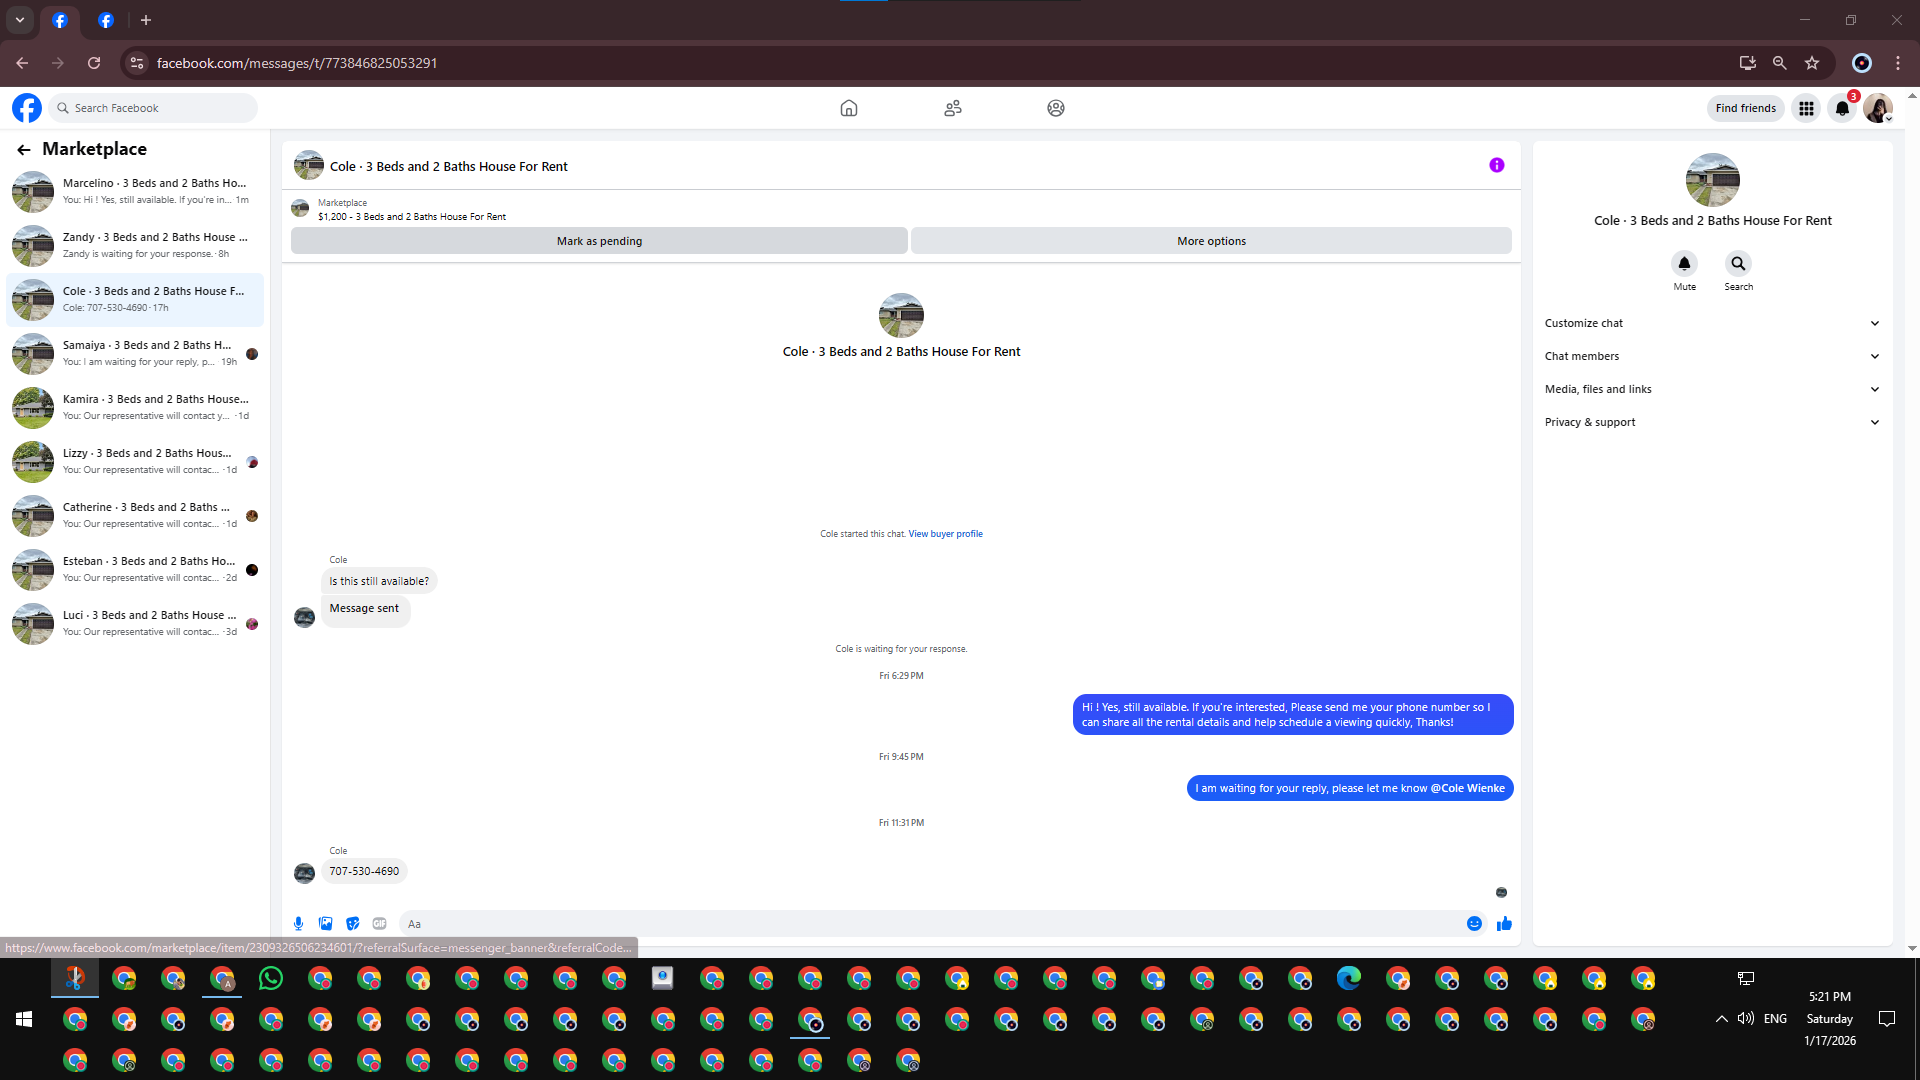Click the voice clip microphone icon
1920x1080 pixels.
[x=298, y=924]
